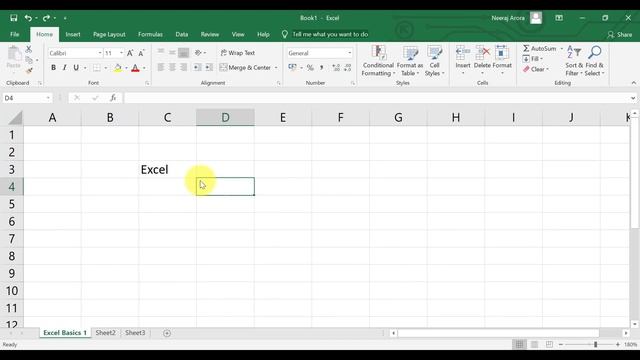The image size is (640, 360).
Task: Open the Merge & Center dropdown arrow
Action: coord(276,68)
